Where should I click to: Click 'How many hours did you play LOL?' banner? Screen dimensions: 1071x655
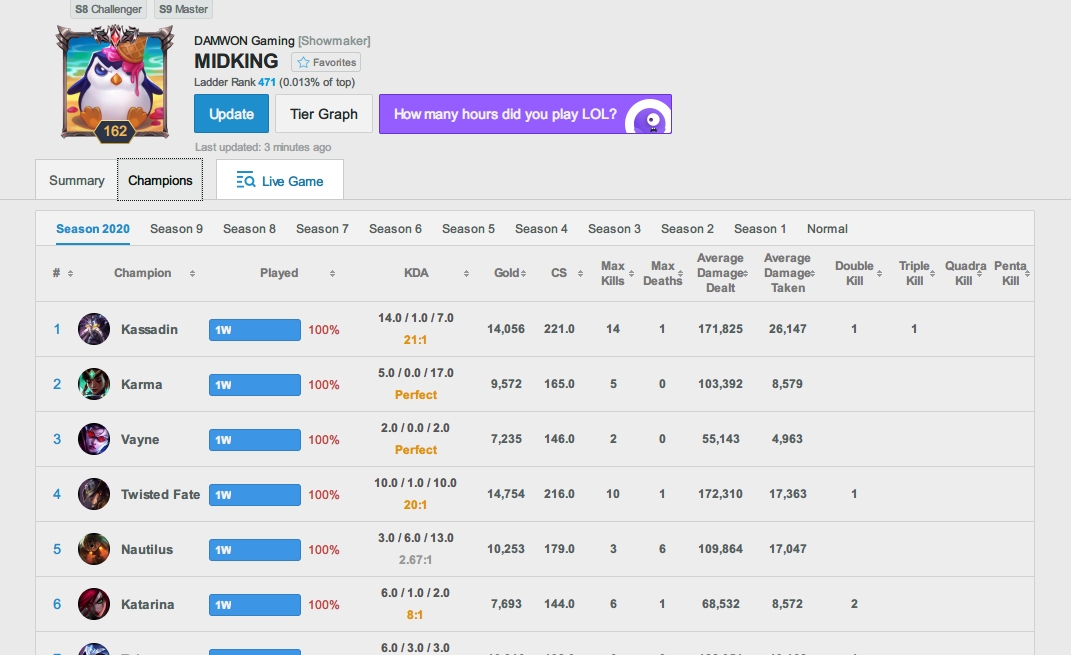(525, 114)
